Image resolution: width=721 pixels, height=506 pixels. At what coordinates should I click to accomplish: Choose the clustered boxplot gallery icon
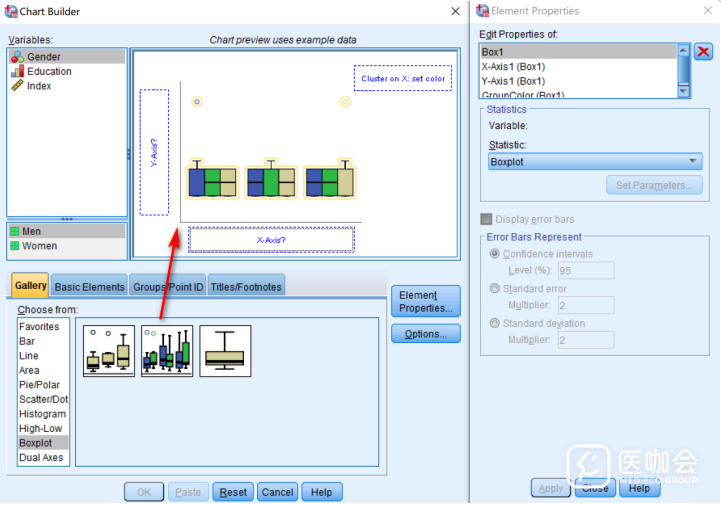[x=167, y=351]
